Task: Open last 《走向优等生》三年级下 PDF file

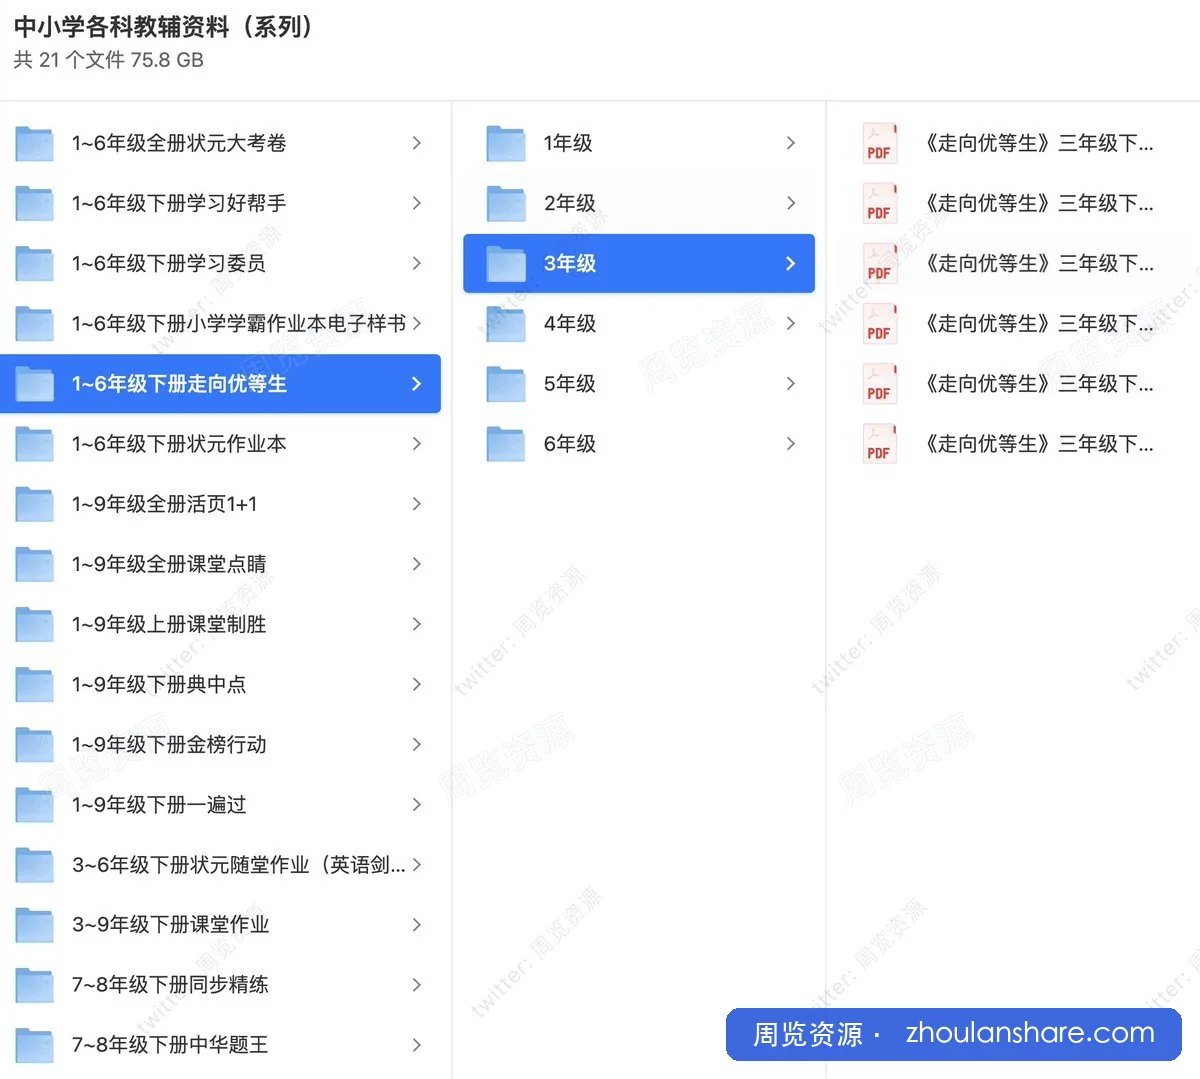Action: (1011, 443)
